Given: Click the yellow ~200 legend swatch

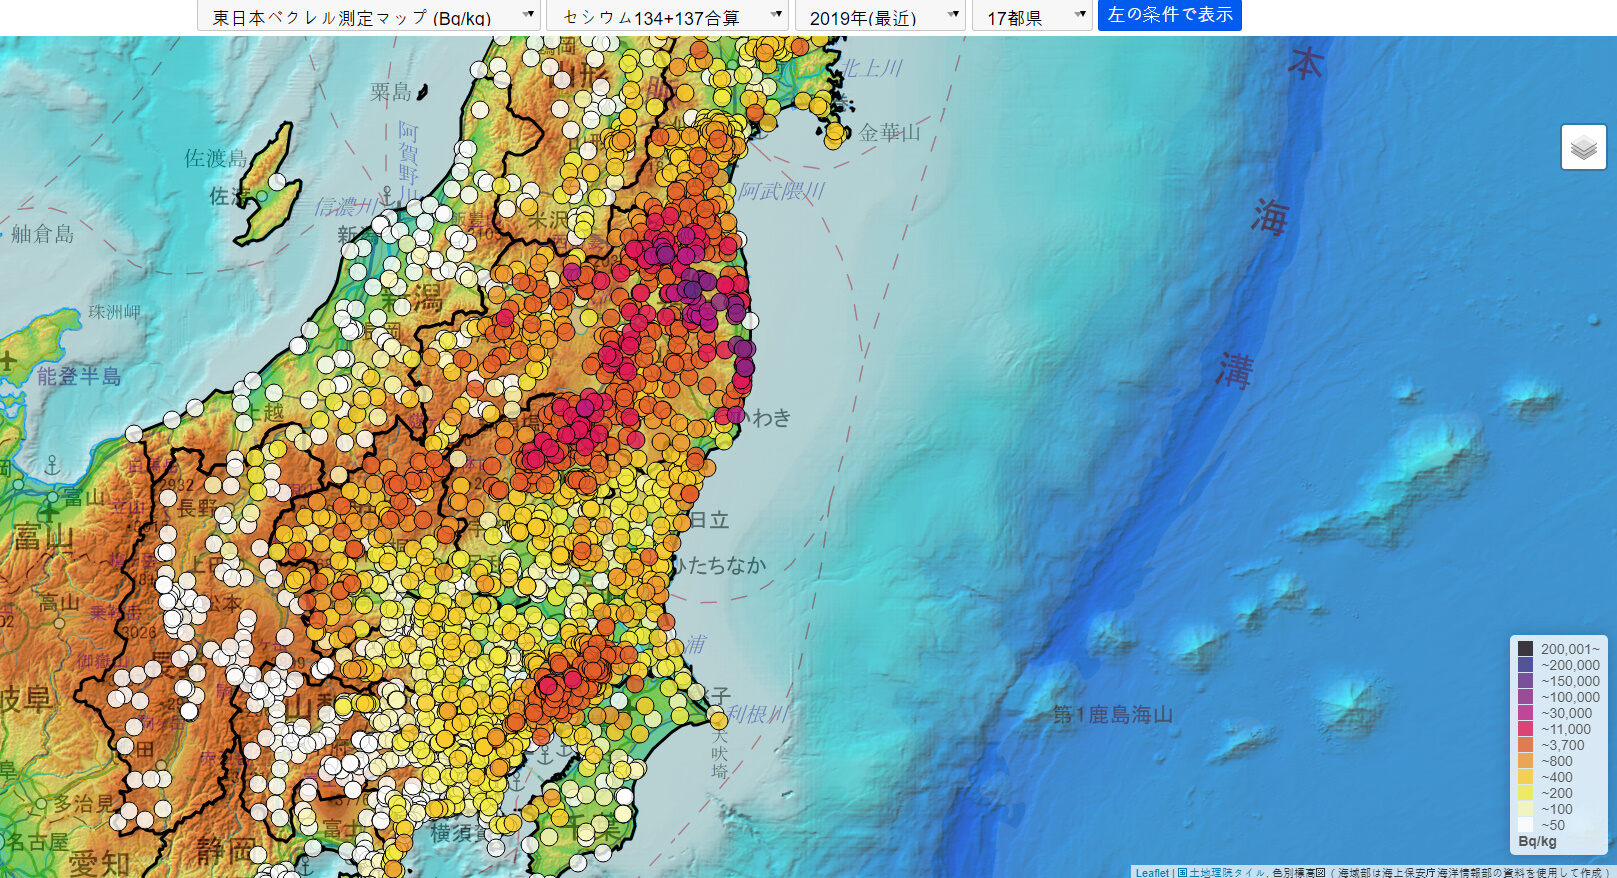Looking at the screenshot, I should coord(1525,793).
